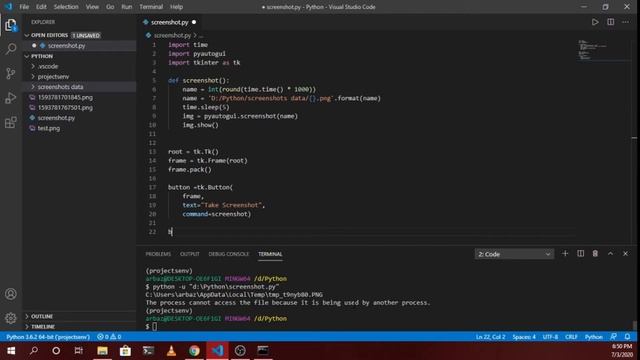Split the editor to the right
Image resolution: width=640 pixels, height=360 pixels.
pos(611,22)
